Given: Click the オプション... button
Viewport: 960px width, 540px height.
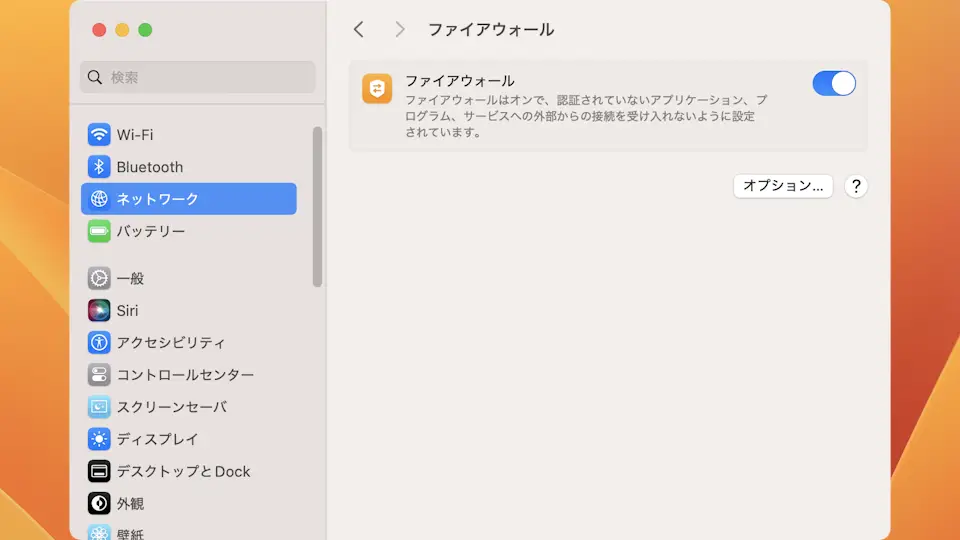Looking at the screenshot, I should coord(783,186).
